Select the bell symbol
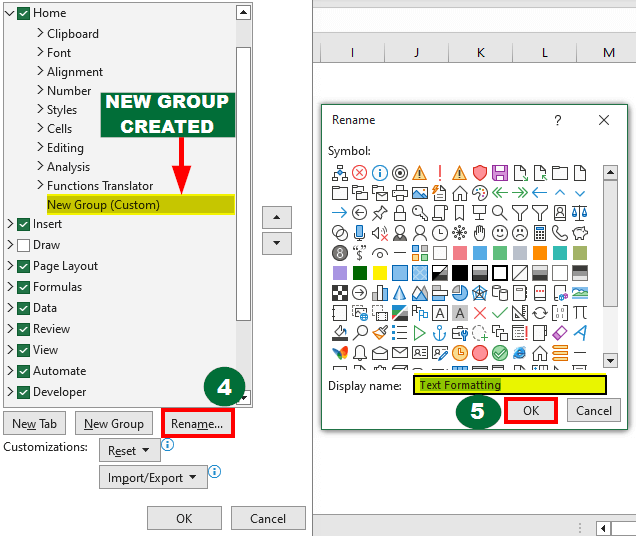 click(x=359, y=353)
